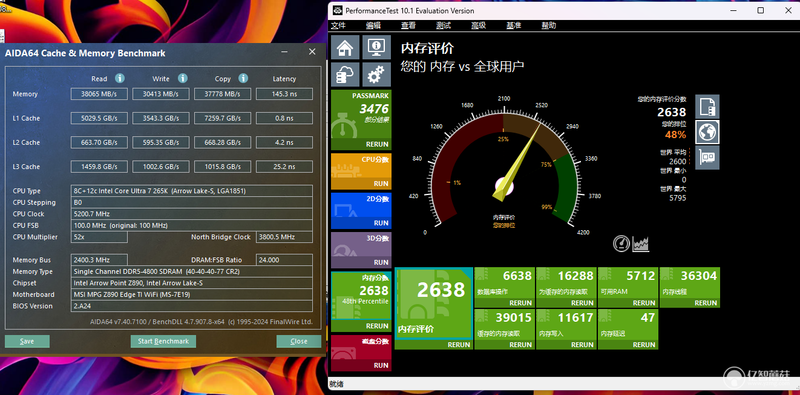800x395 pixels.
Task: Click the hardware card comparison icon
Action: tap(708, 158)
